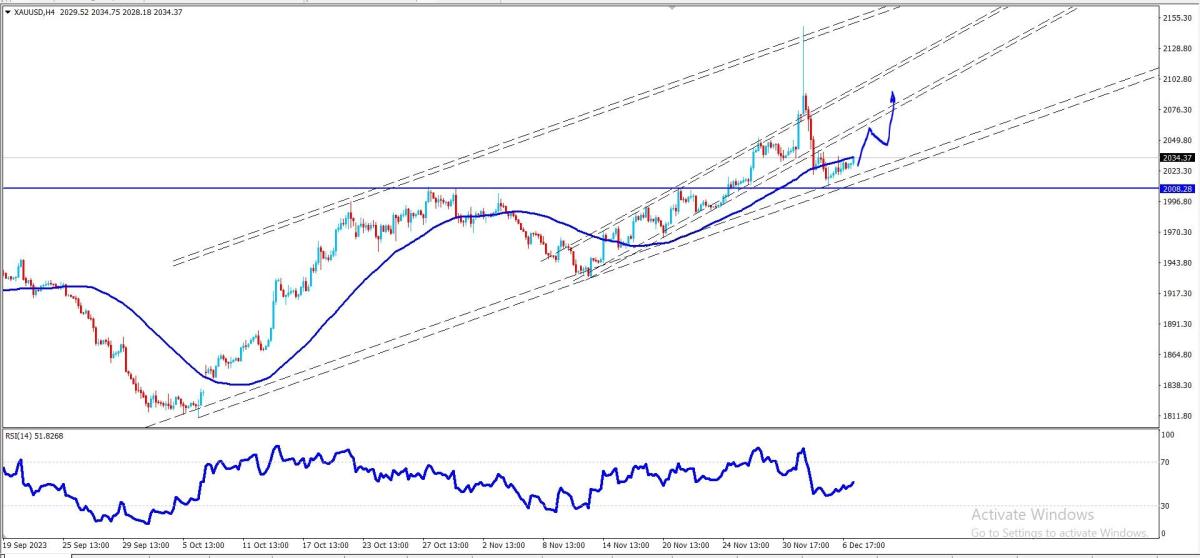Click the 5 Oct 13:00 time label
Image resolution: width=1200 pixels, height=558 pixels.
(204, 546)
